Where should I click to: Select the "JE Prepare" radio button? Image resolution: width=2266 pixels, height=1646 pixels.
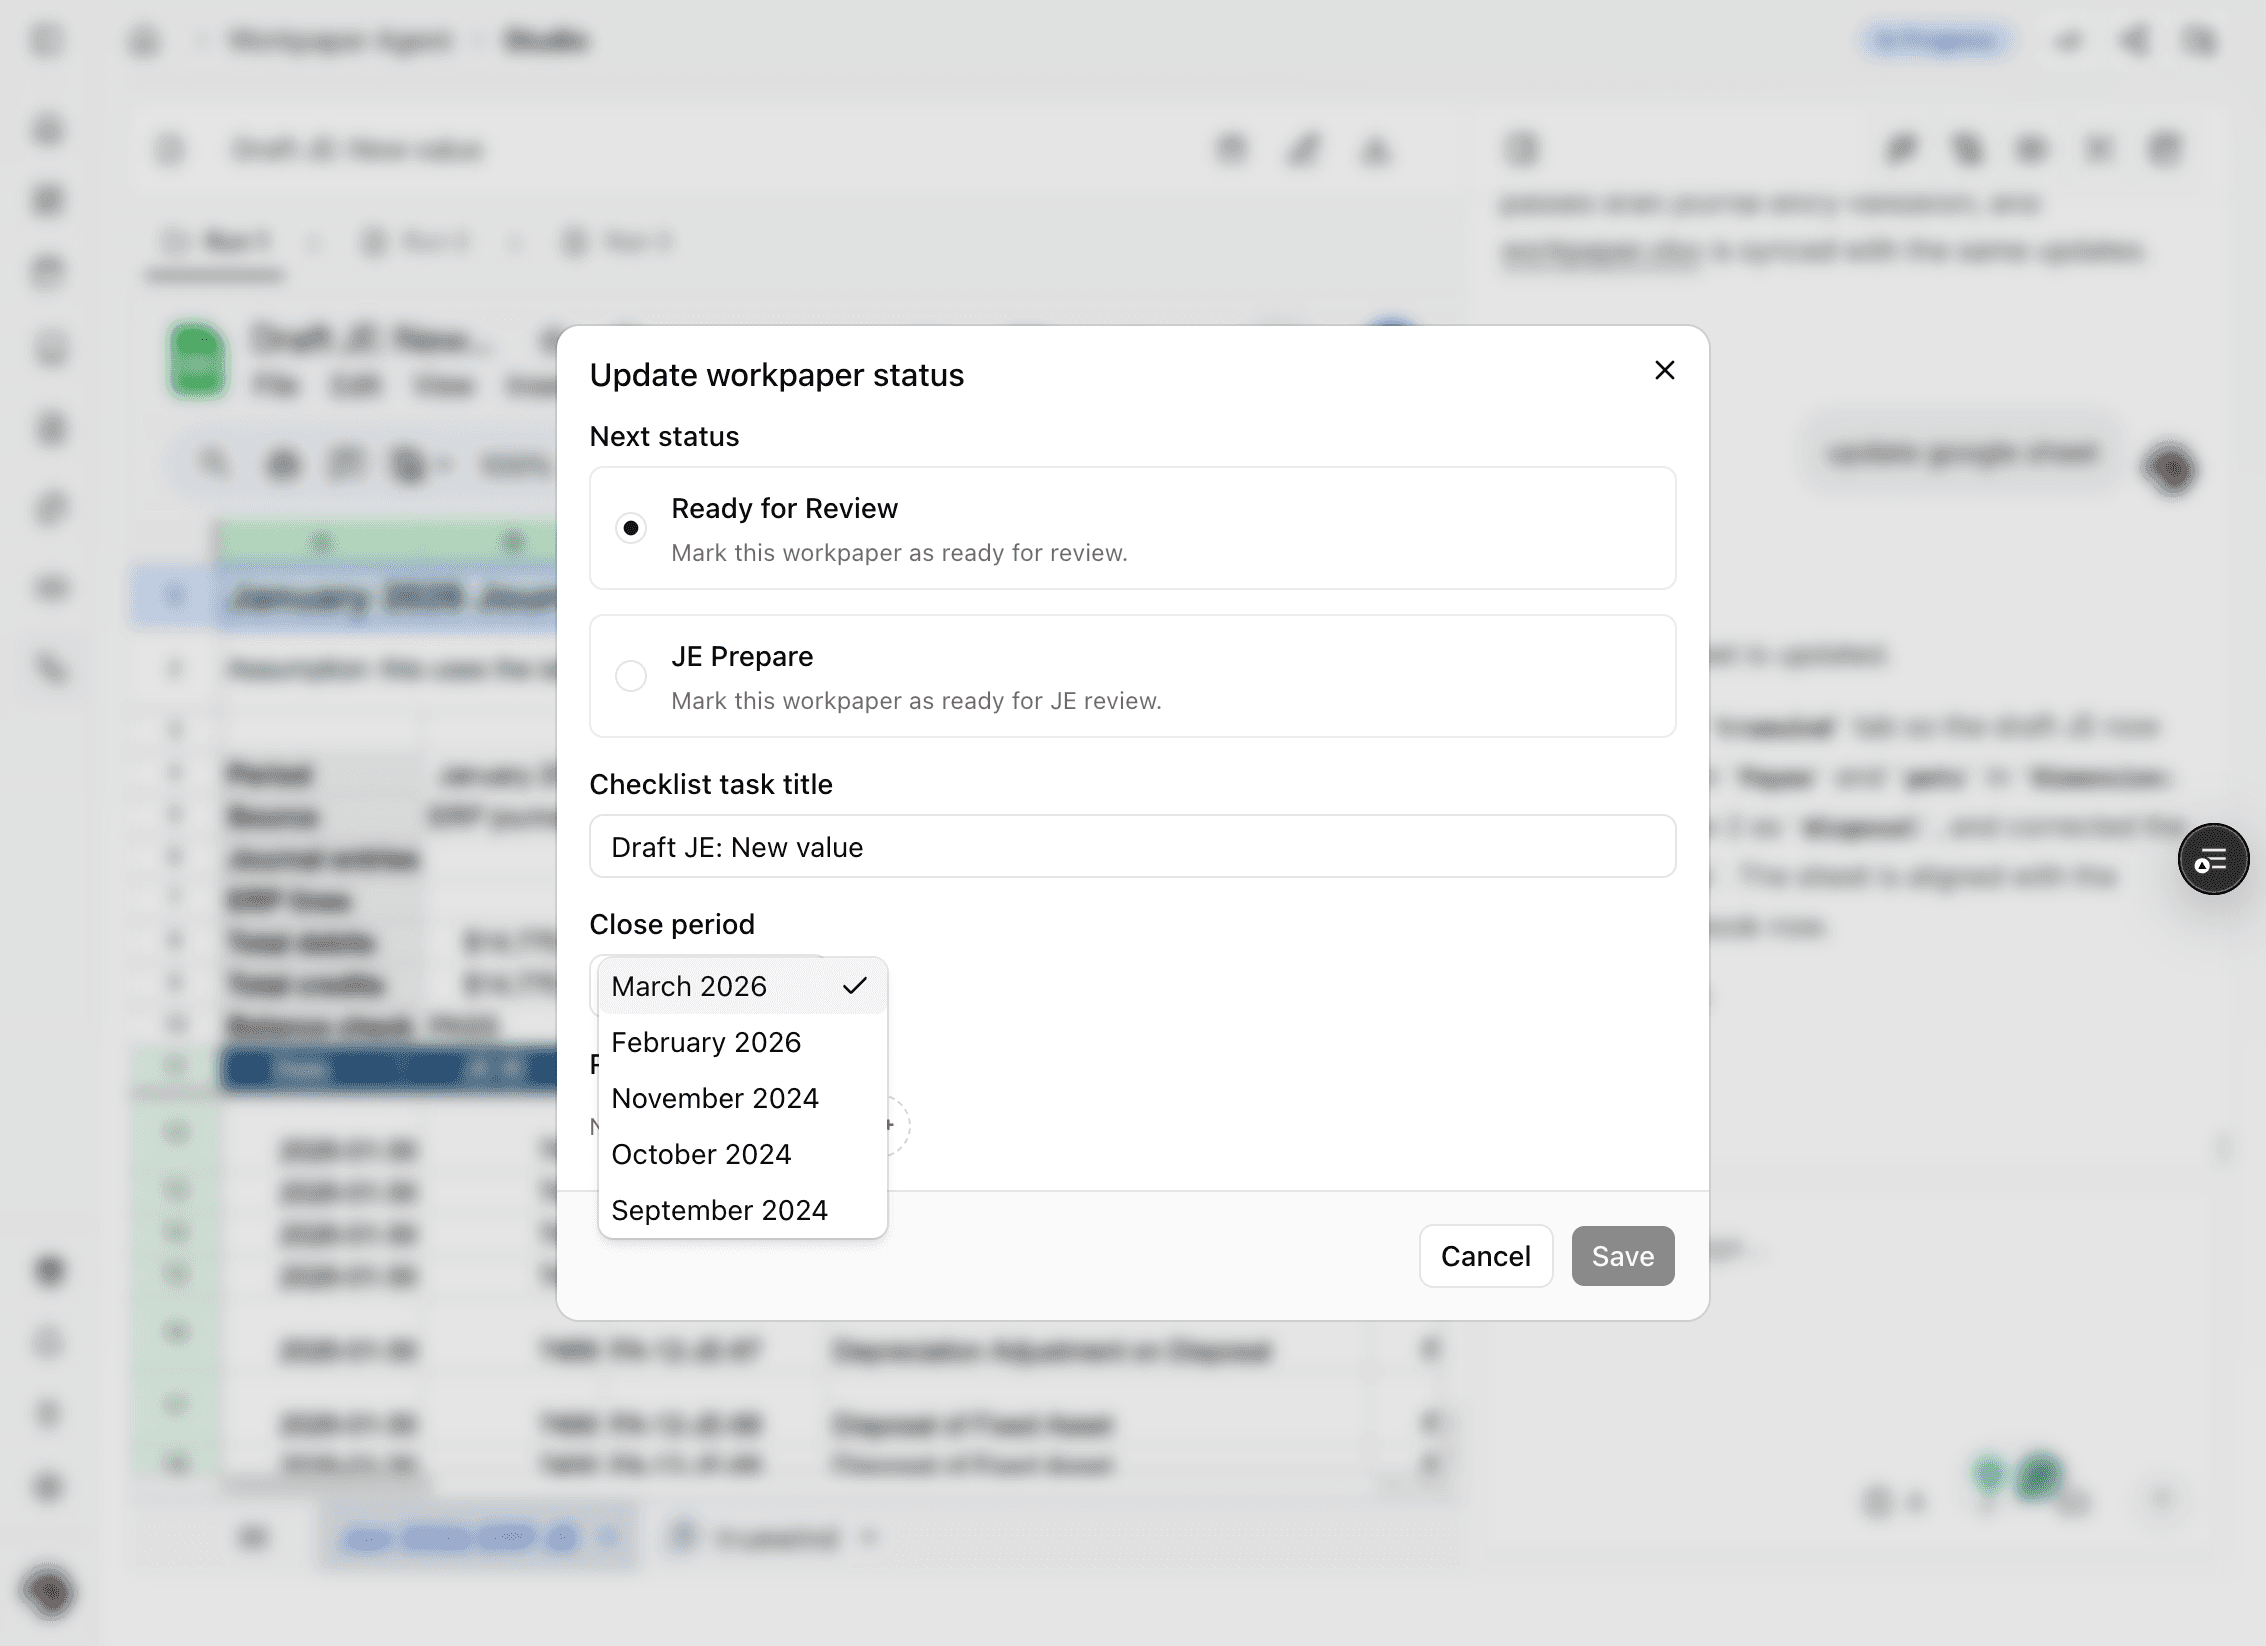(x=631, y=676)
